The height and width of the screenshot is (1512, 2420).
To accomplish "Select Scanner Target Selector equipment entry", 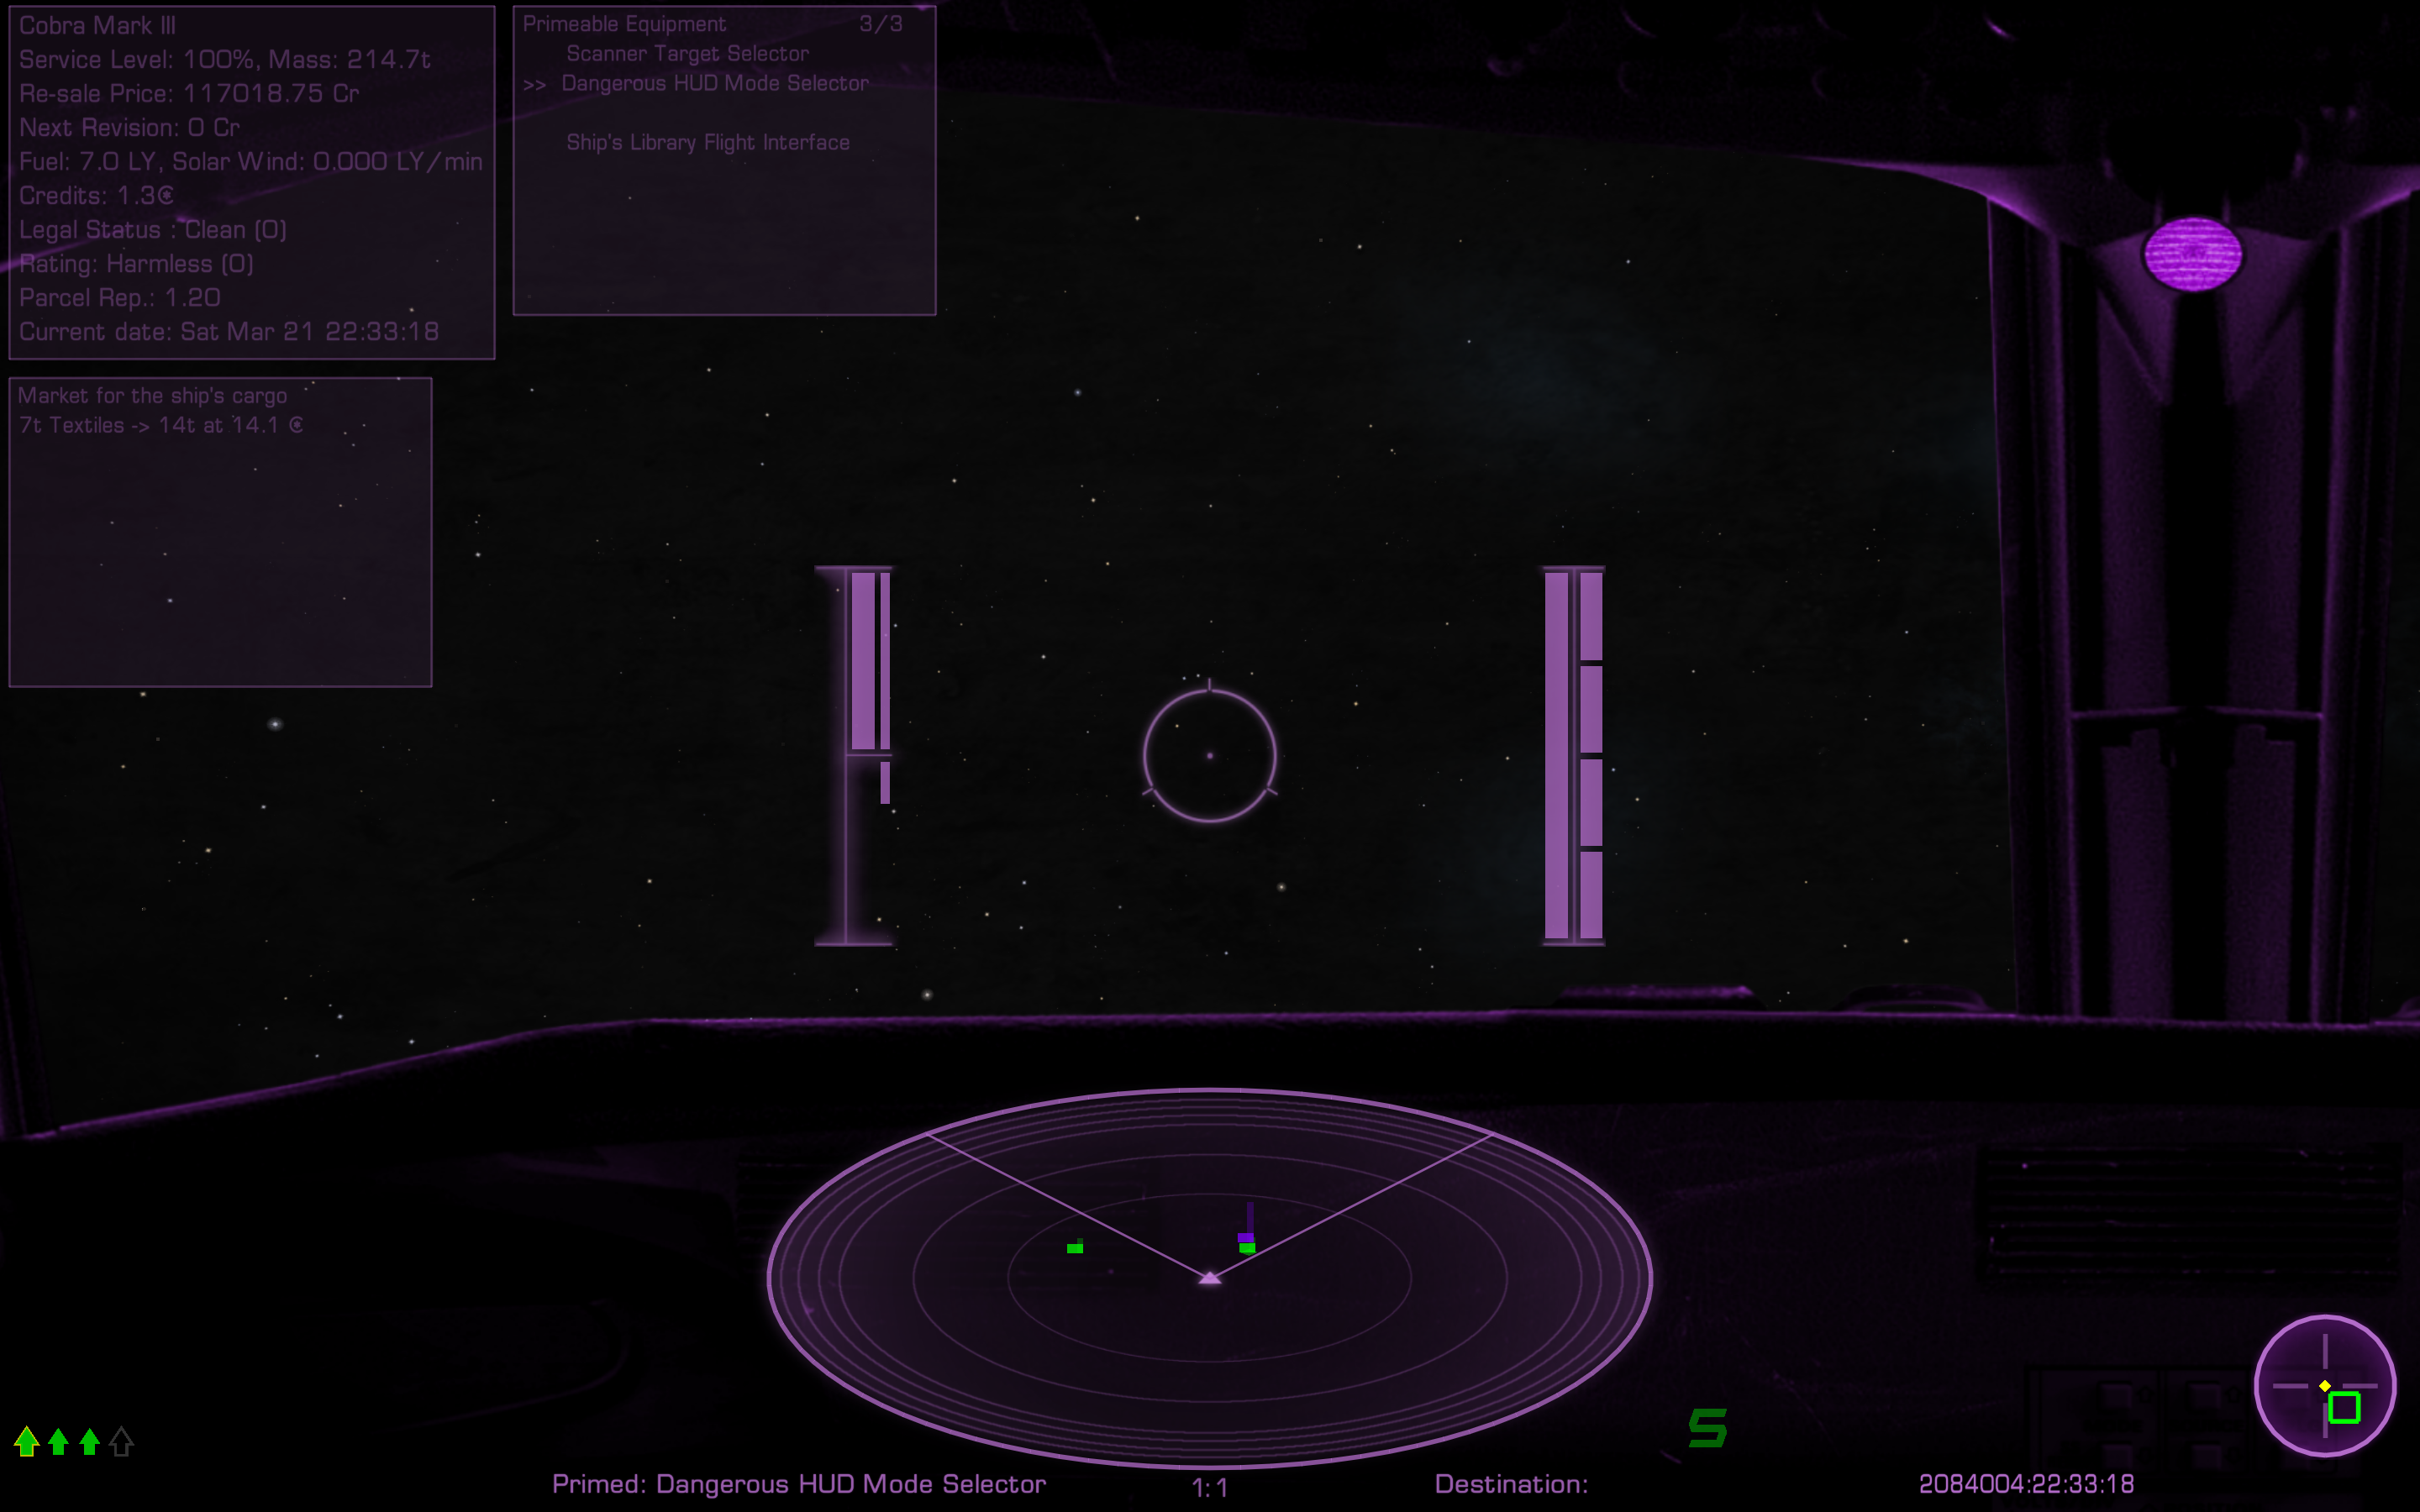I will (x=687, y=54).
